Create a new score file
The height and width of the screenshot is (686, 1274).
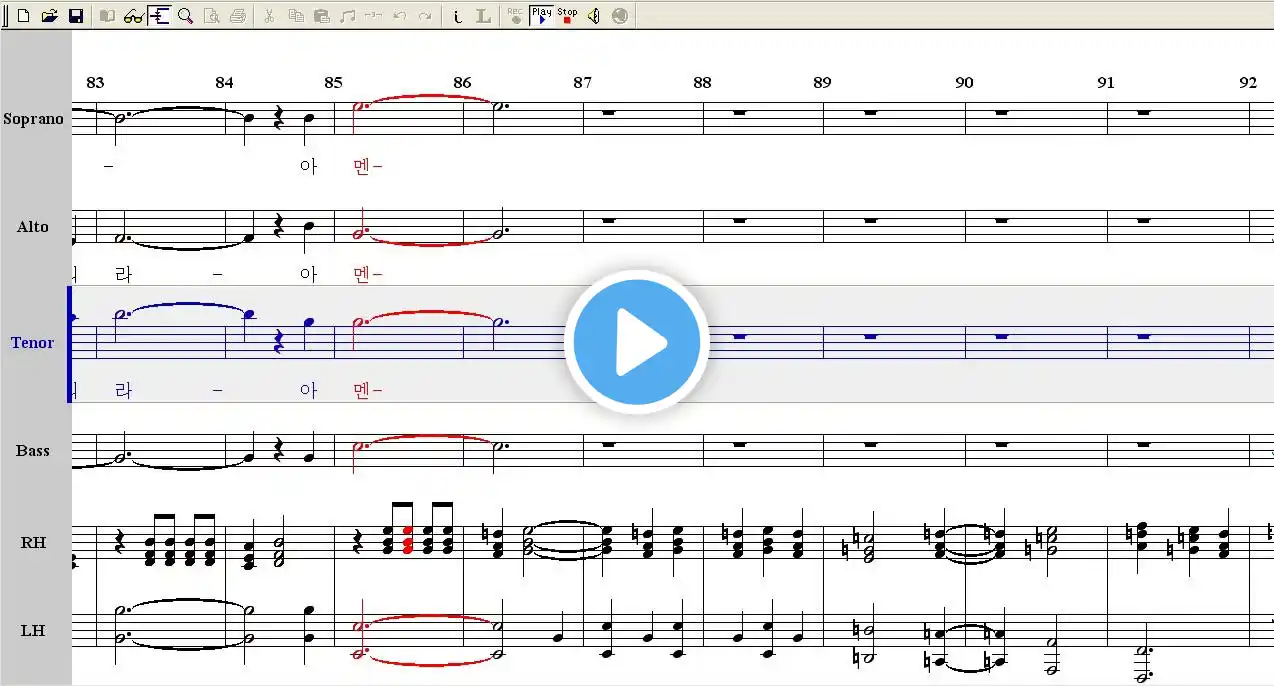(x=24, y=16)
